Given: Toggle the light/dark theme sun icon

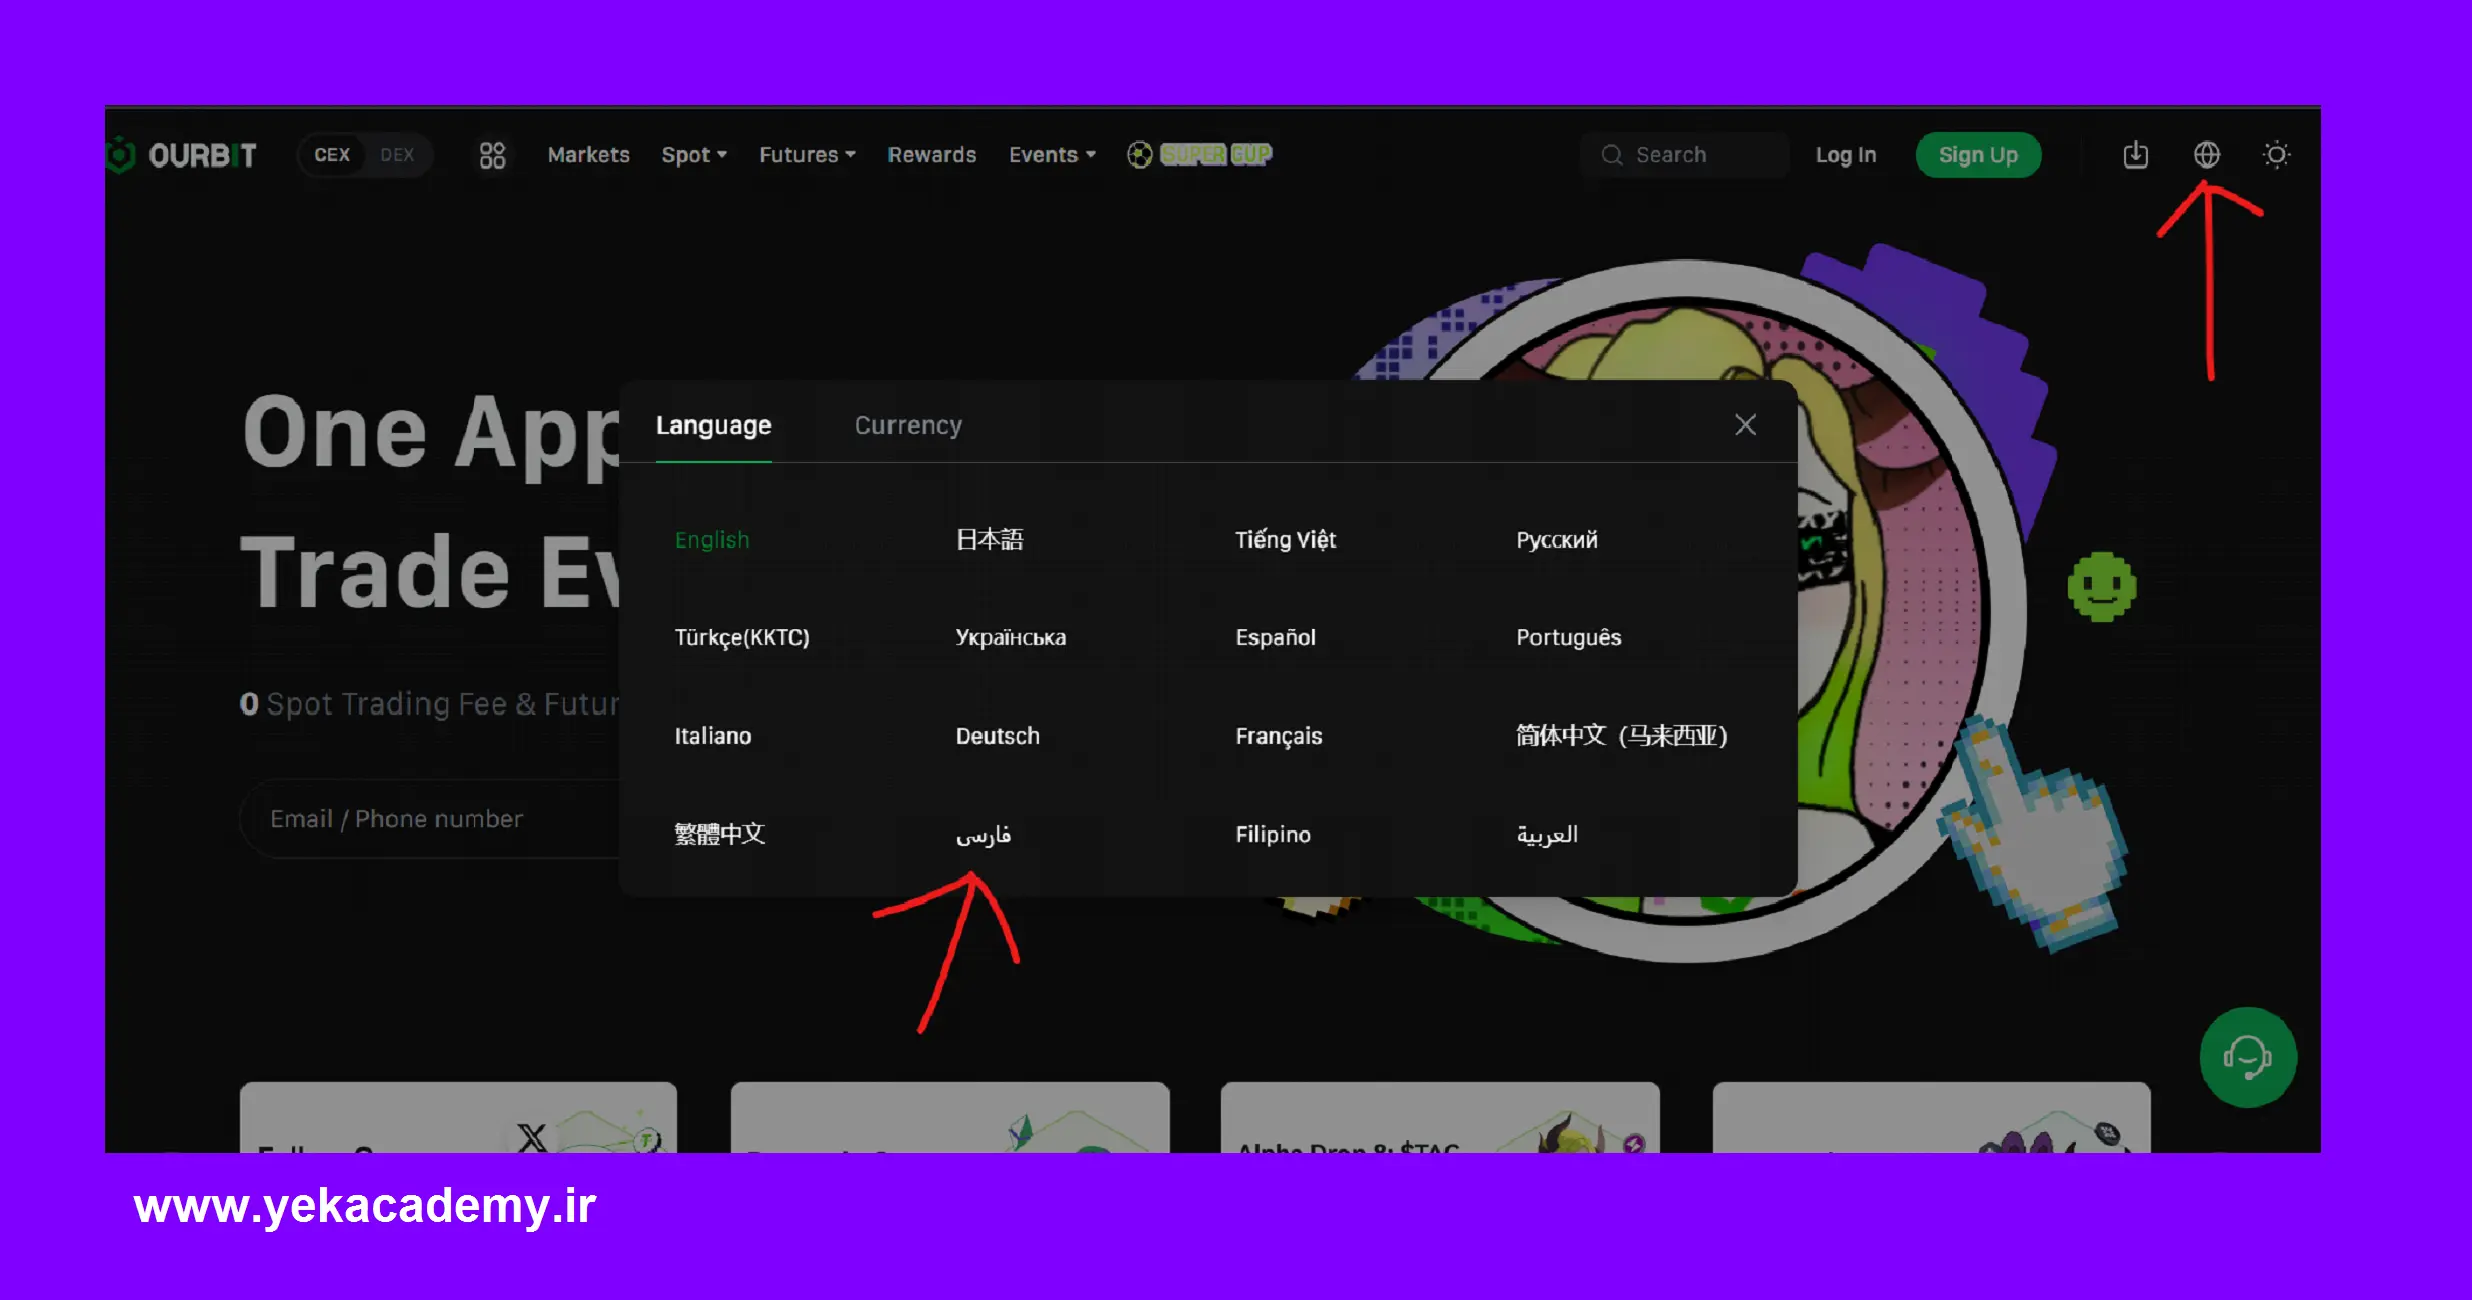Looking at the screenshot, I should coord(2276,155).
